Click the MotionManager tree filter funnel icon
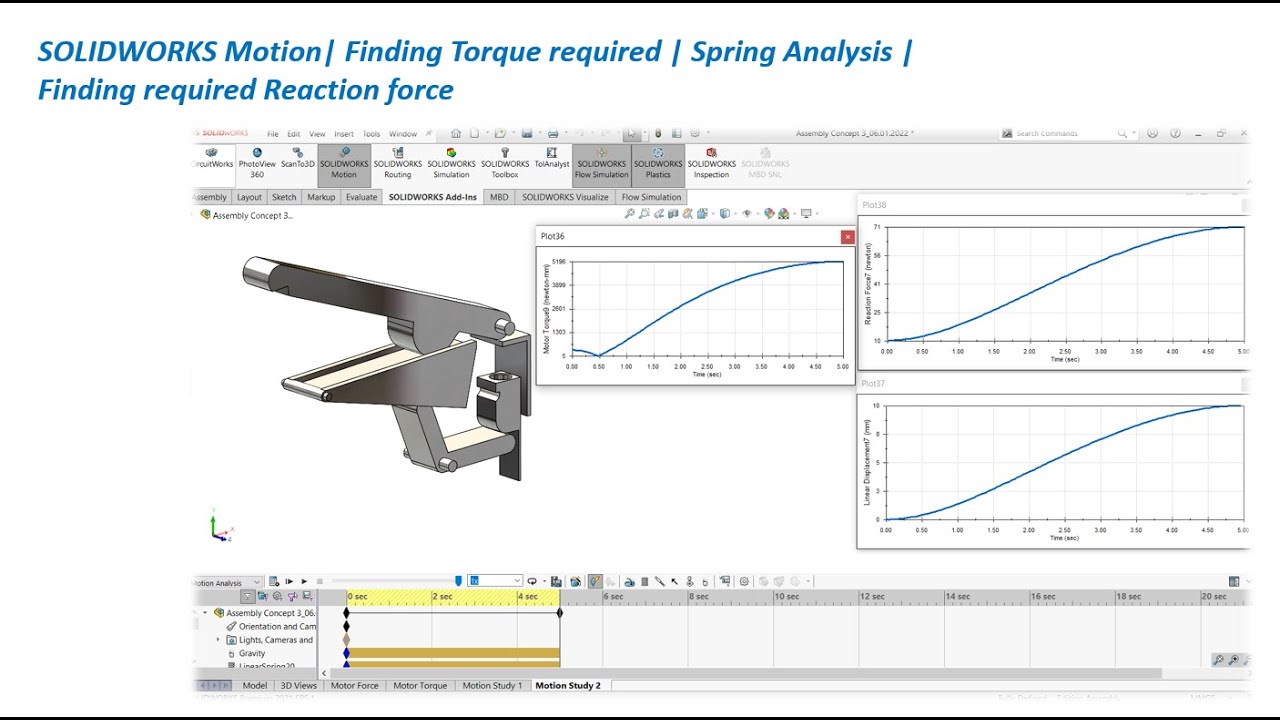 (x=247, y=595)
